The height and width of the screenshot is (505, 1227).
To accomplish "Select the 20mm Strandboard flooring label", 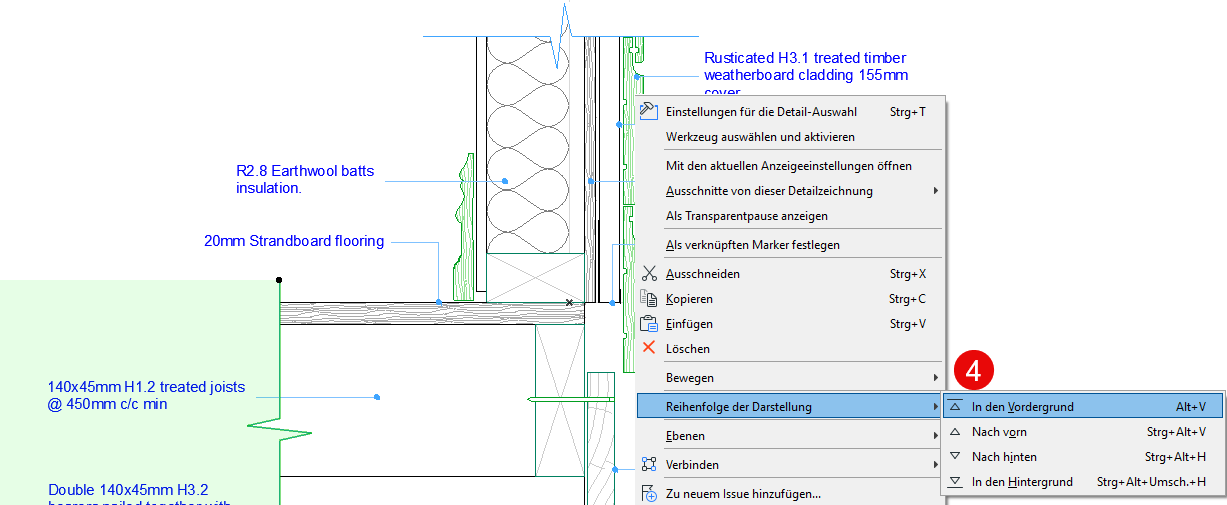I will point(294,240).
